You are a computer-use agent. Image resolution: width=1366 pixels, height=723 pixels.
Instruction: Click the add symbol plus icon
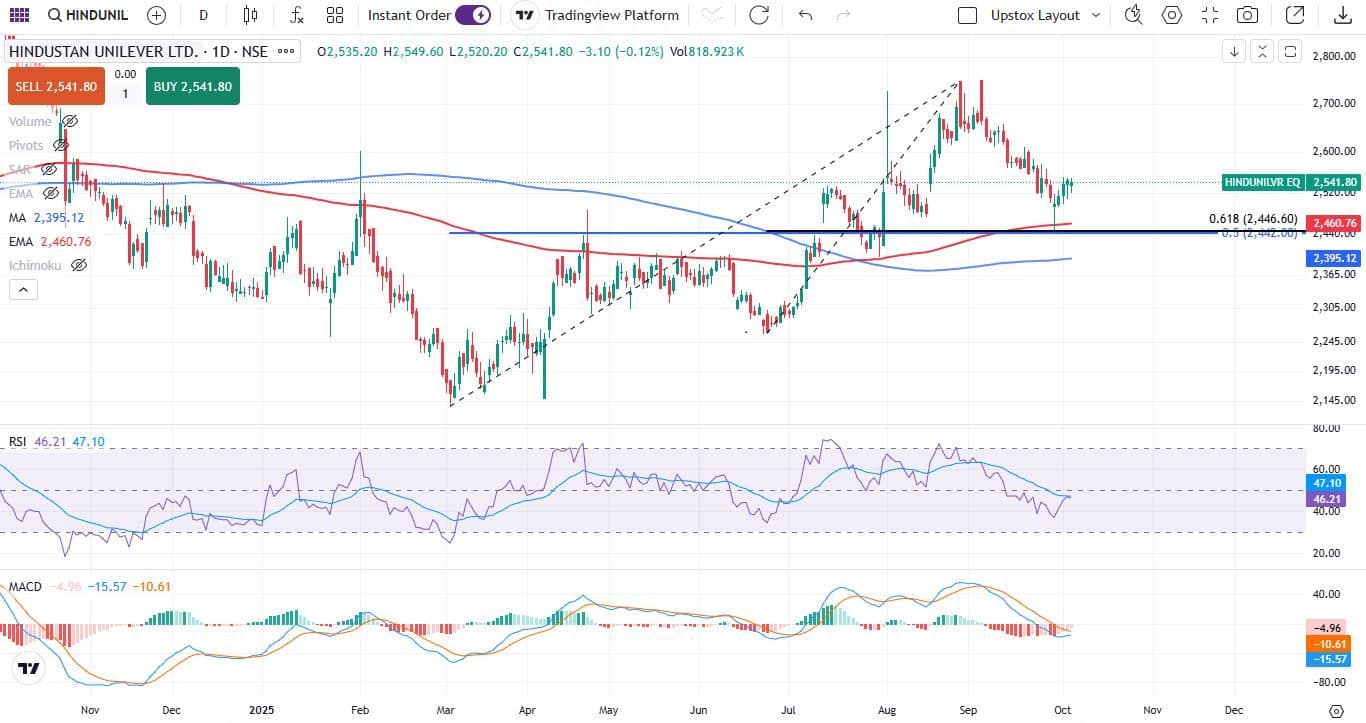pyautogui.click(x=156, y=15)
